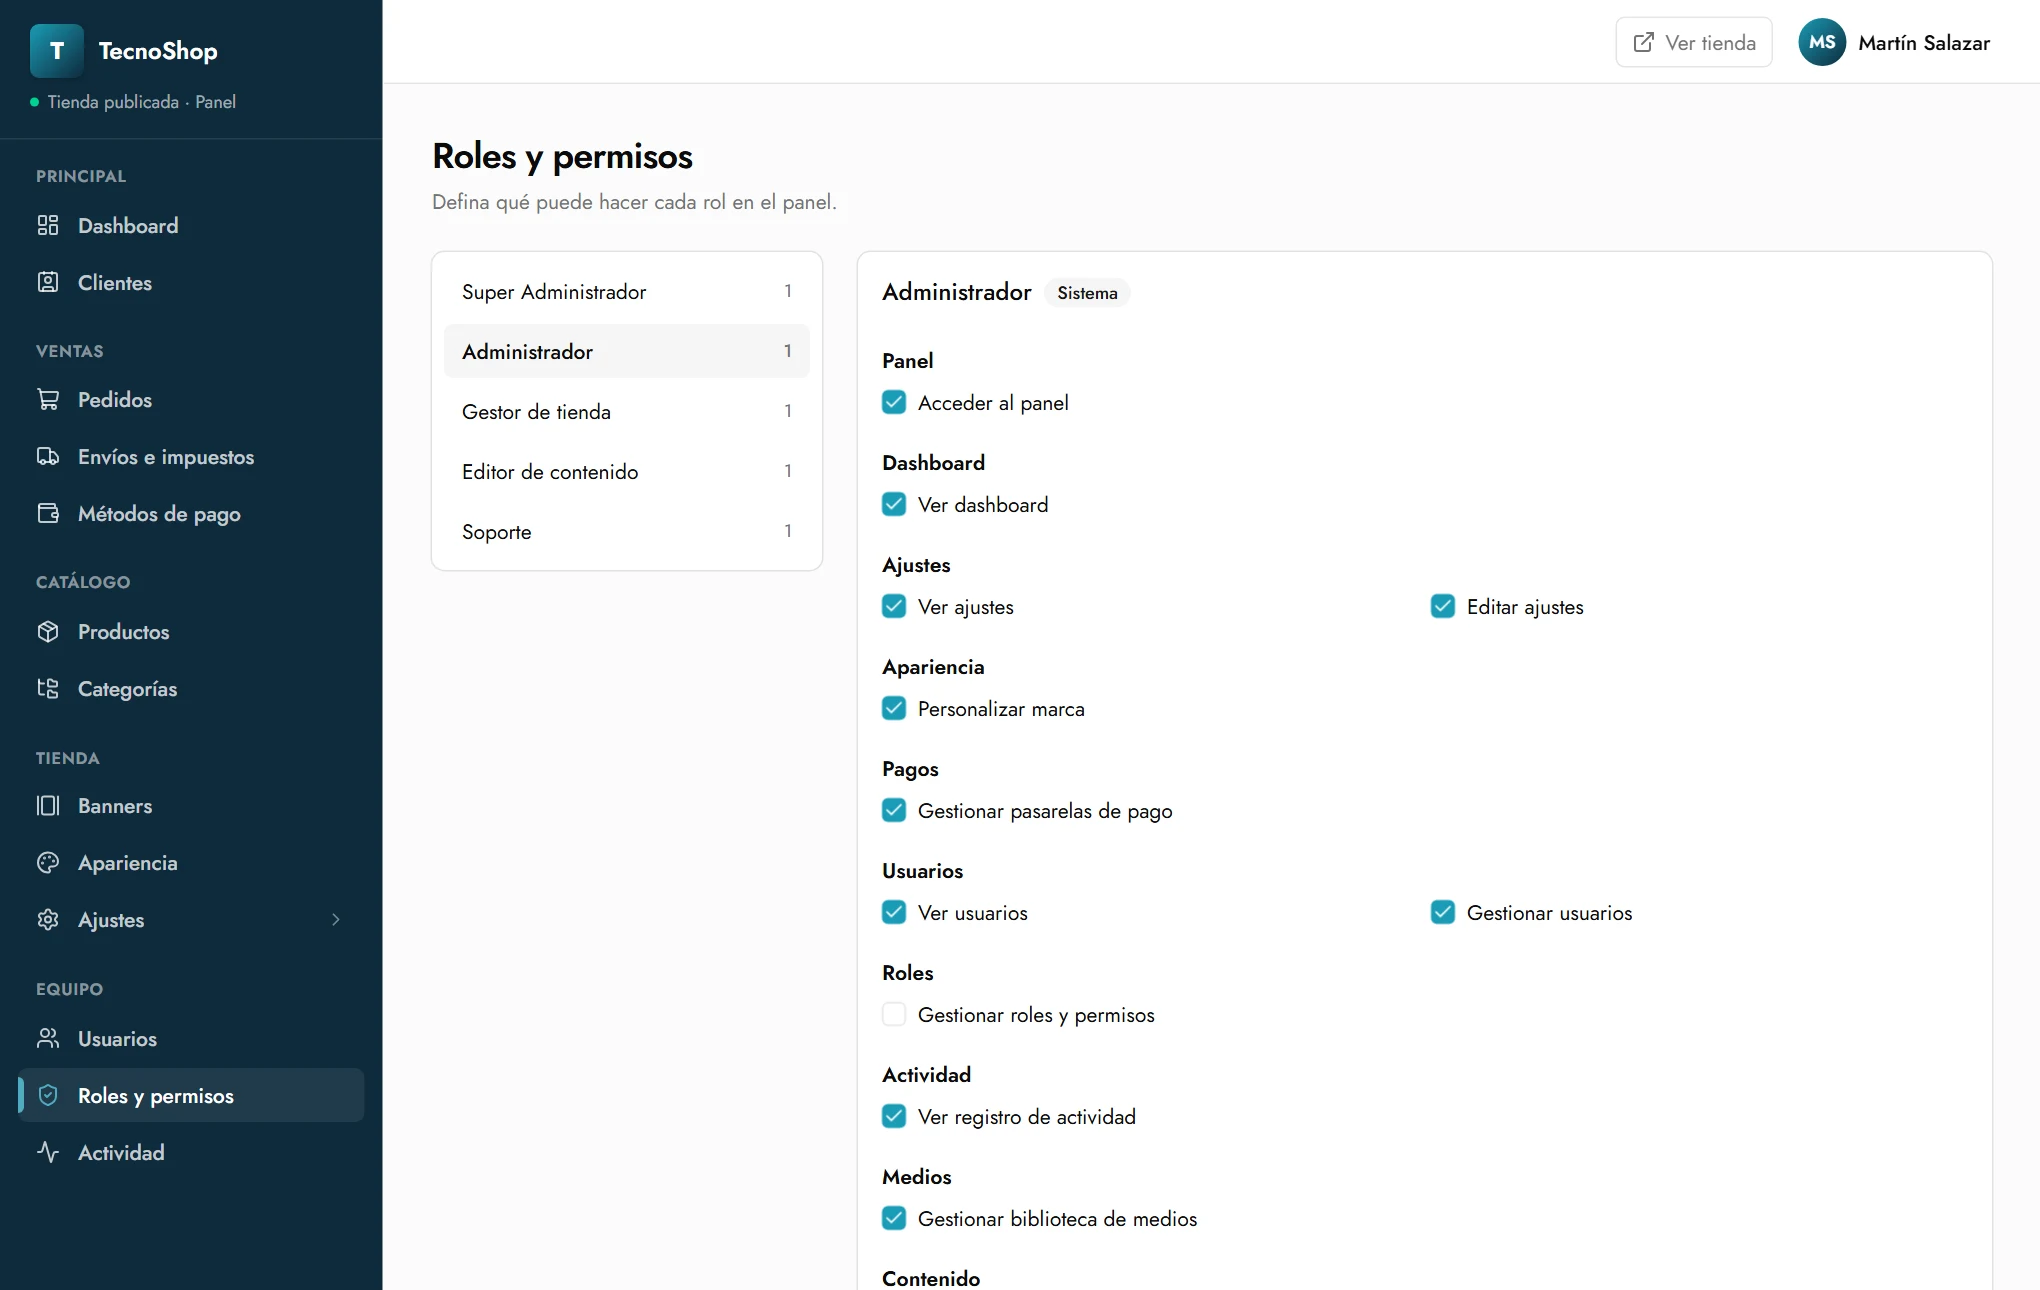This screenshot has height=1290, width=2040.
Task: Toggle the Ver usuarios checkbox
Action: 894,912
